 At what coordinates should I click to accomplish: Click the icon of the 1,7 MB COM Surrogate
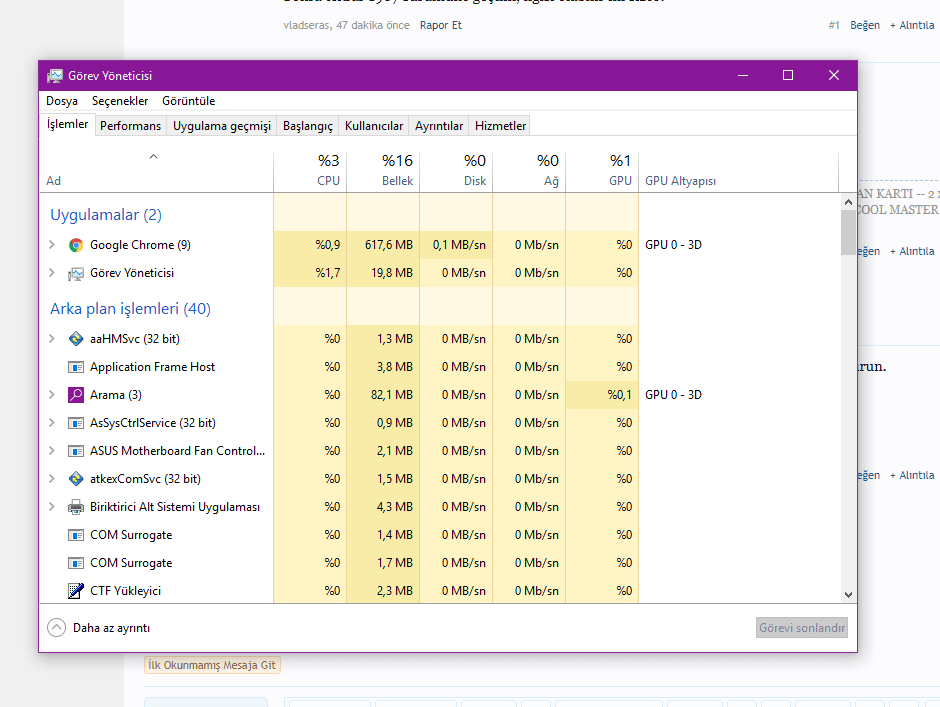tap(76, 563)
